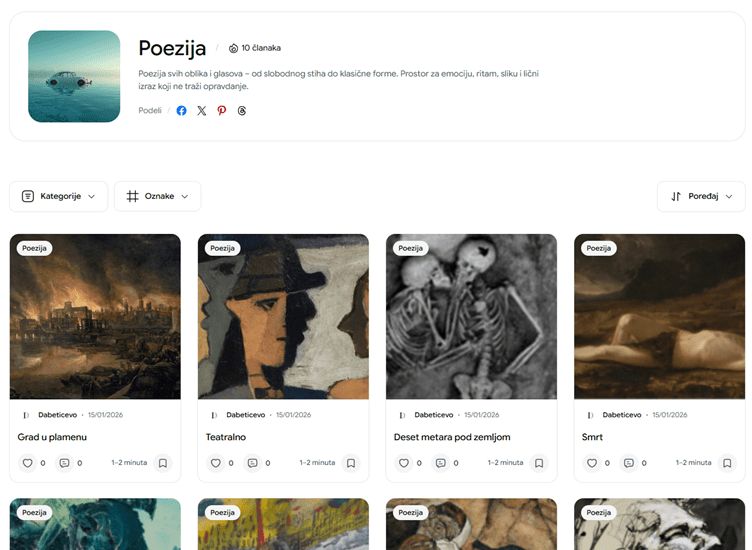The image size is (752, 550).
Task: Expand the Kategorije dropdown
Action: [58, 196]
